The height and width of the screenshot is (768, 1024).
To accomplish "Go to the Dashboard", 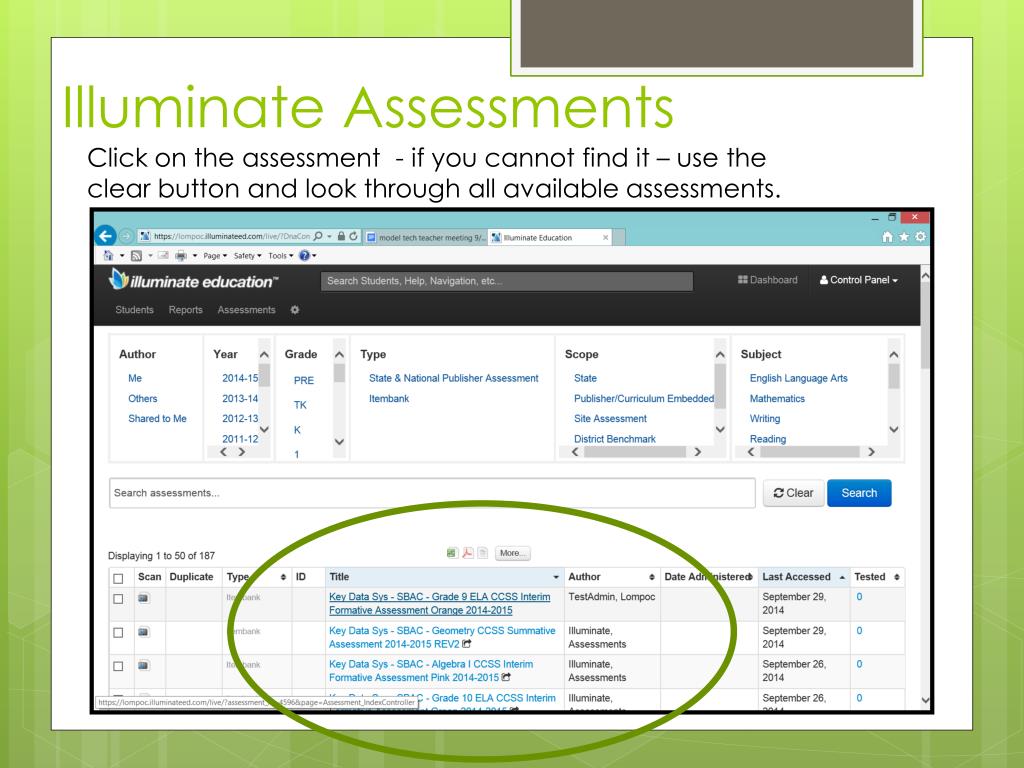I will click(x=767, y=280).
